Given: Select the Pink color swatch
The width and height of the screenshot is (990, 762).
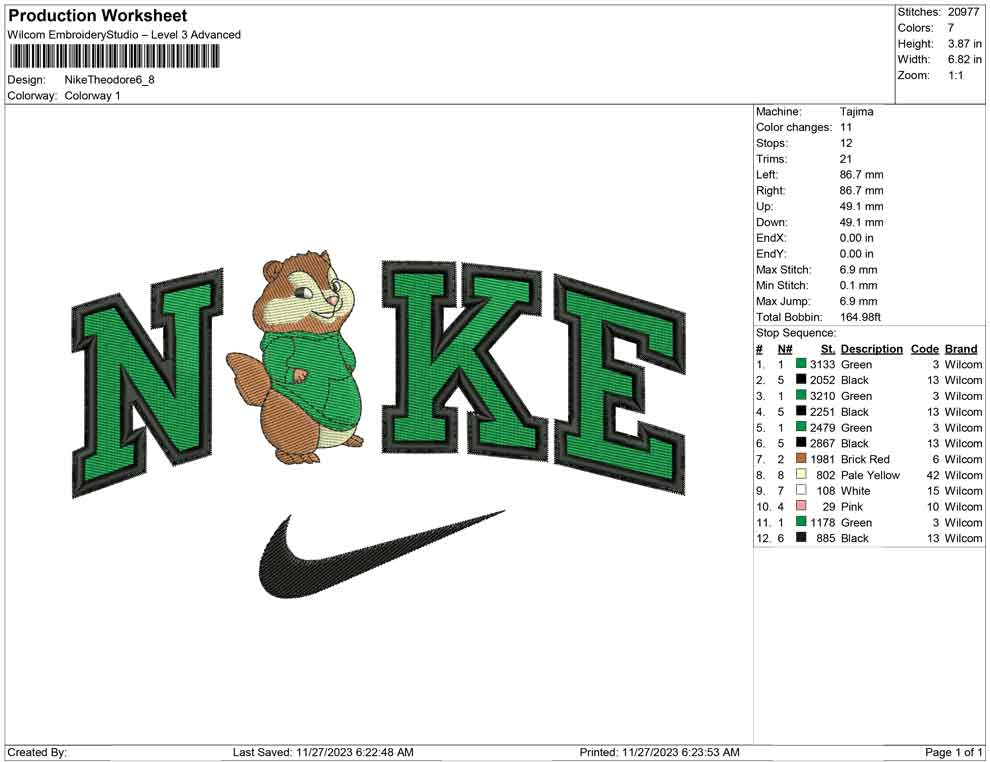Looking at the screenshot, I should 801,506.
